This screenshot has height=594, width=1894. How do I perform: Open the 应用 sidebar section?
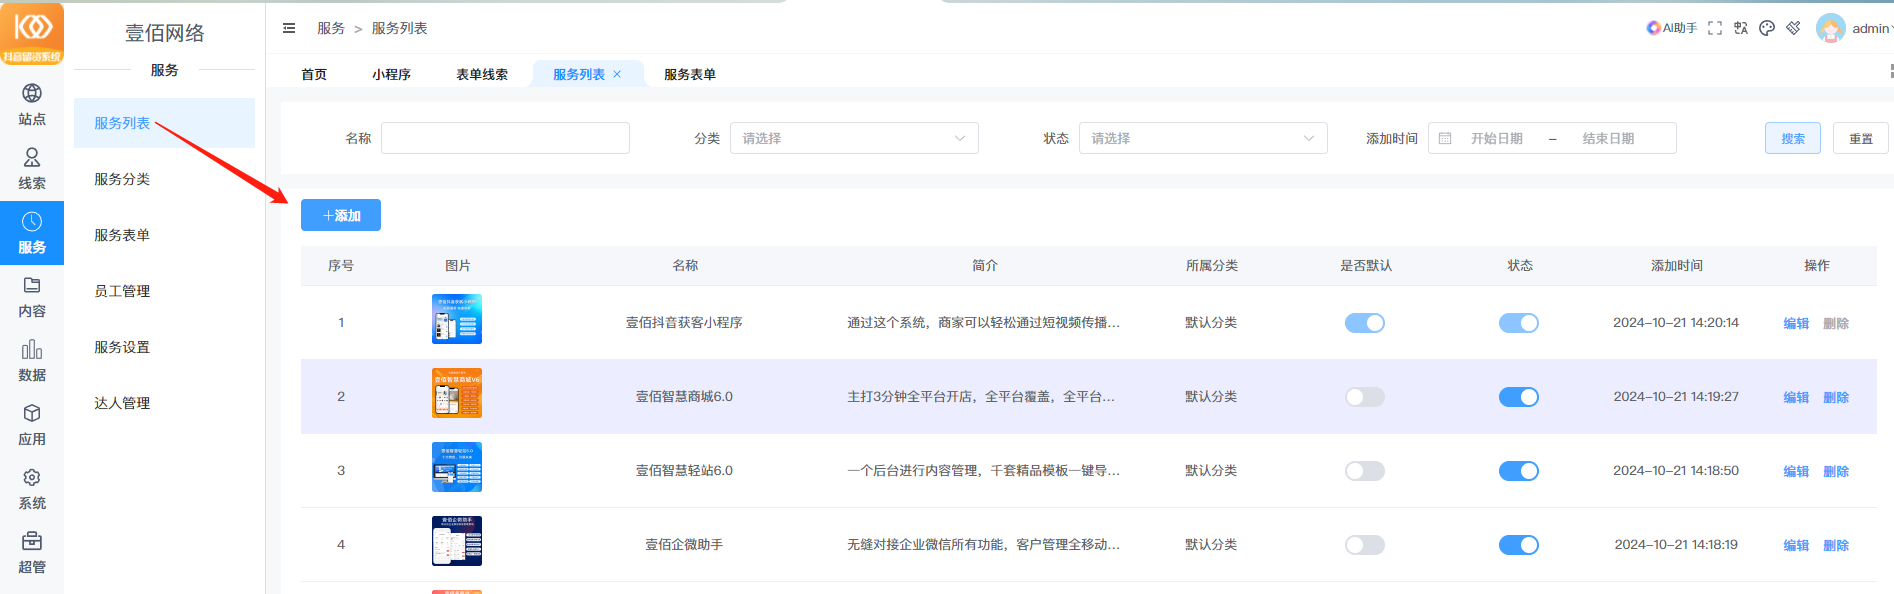point(32,425)
